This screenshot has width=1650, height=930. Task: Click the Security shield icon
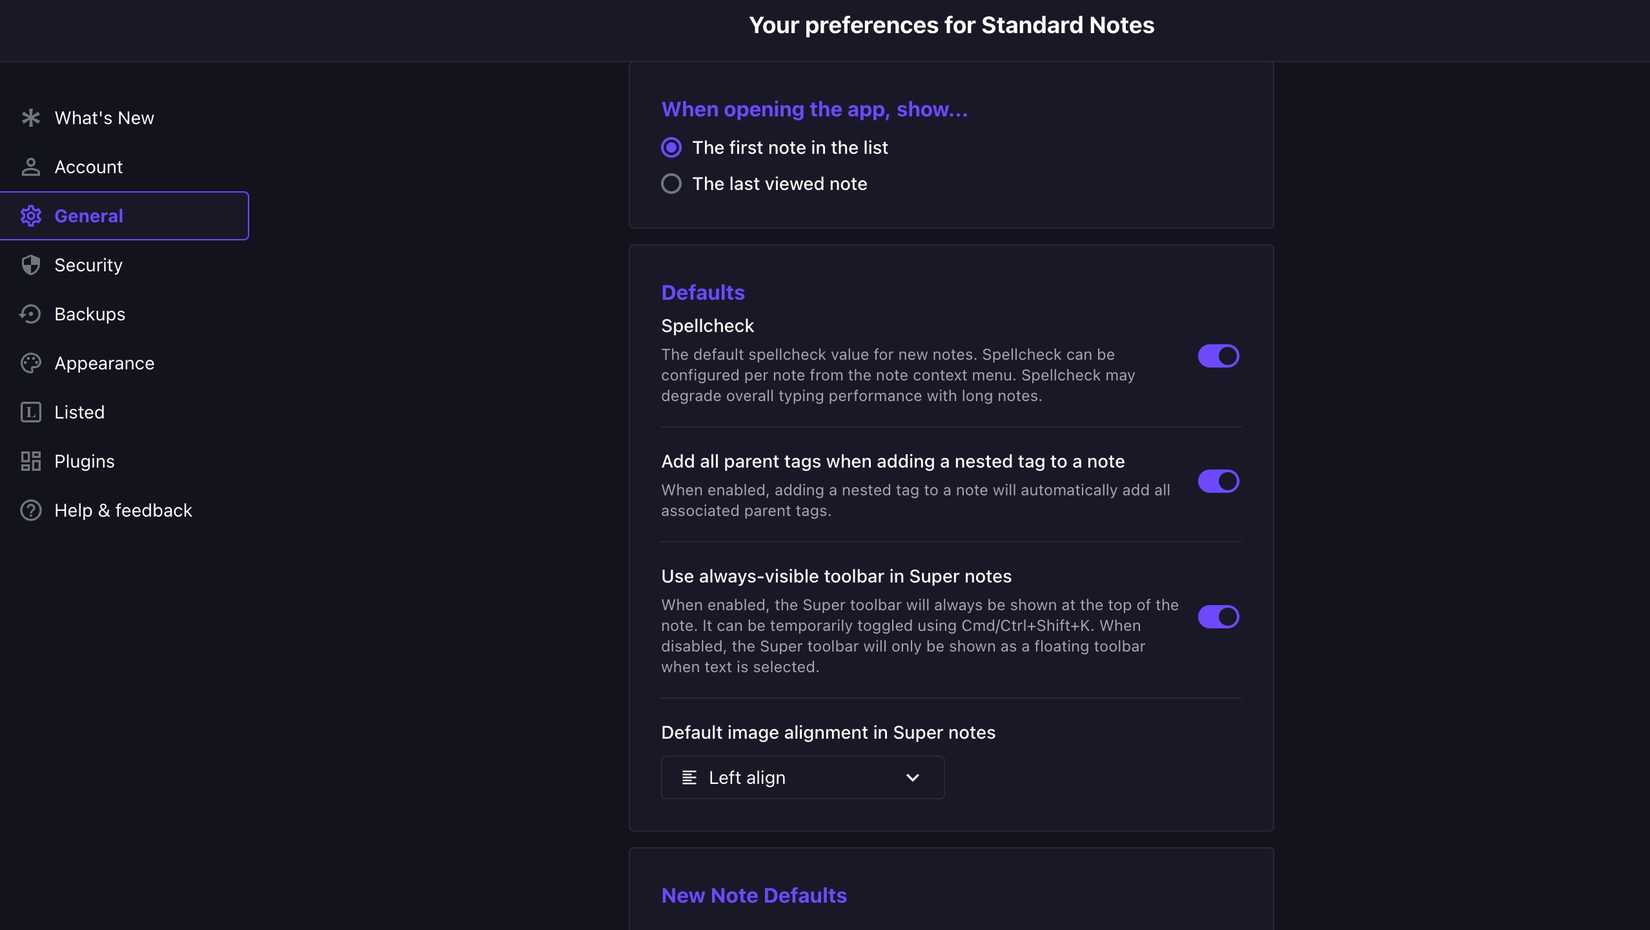coord(31,265)
